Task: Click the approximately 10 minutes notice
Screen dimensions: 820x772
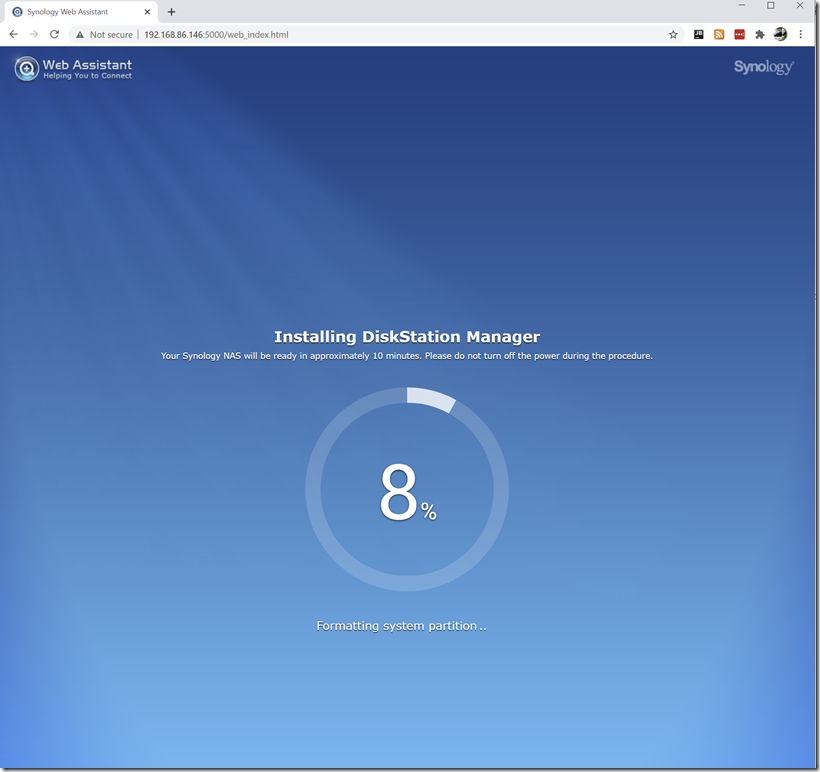Action: click(x=407, y=356)
